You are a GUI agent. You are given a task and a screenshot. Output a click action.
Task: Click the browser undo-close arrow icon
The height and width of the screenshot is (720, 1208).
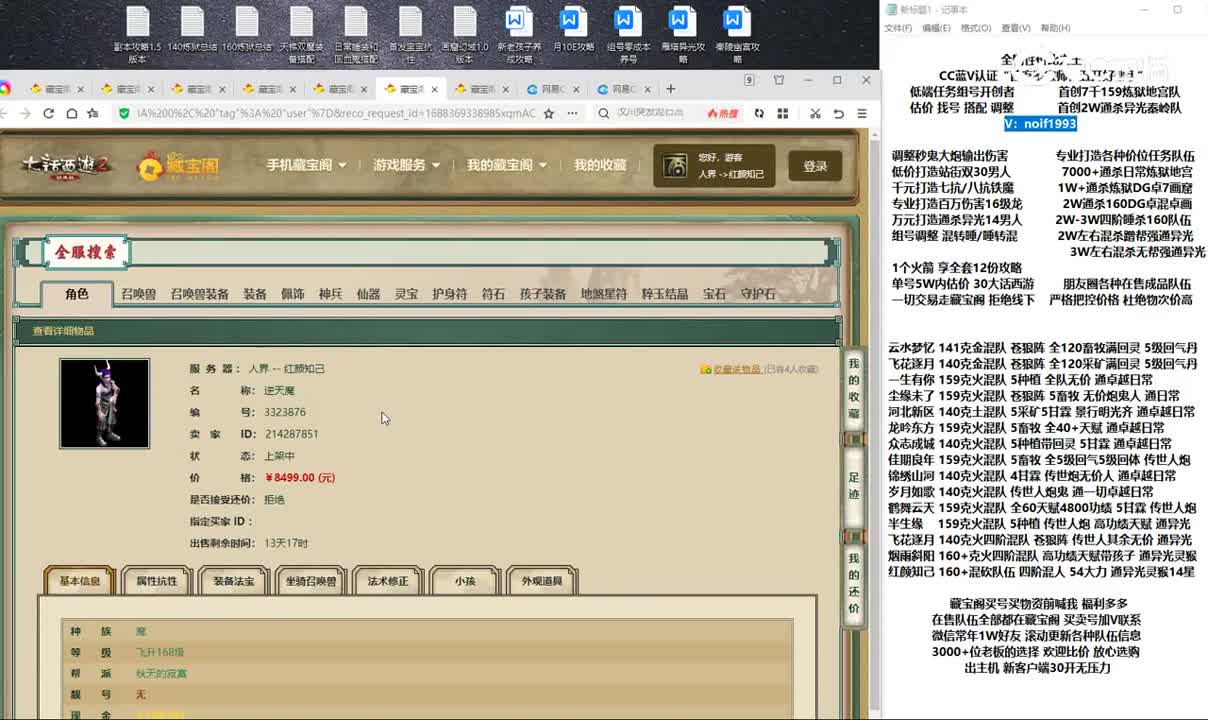coord(839,114)
